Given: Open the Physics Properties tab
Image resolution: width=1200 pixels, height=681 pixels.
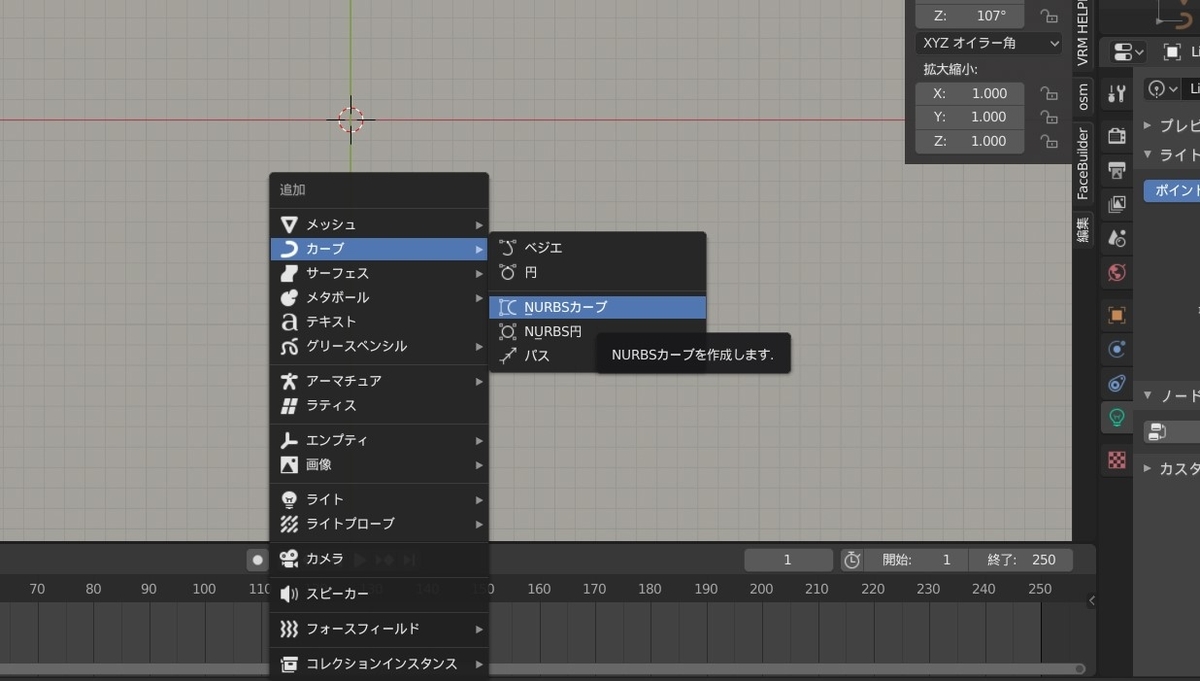Looking at the screenshot, I should click(1116, 349).
